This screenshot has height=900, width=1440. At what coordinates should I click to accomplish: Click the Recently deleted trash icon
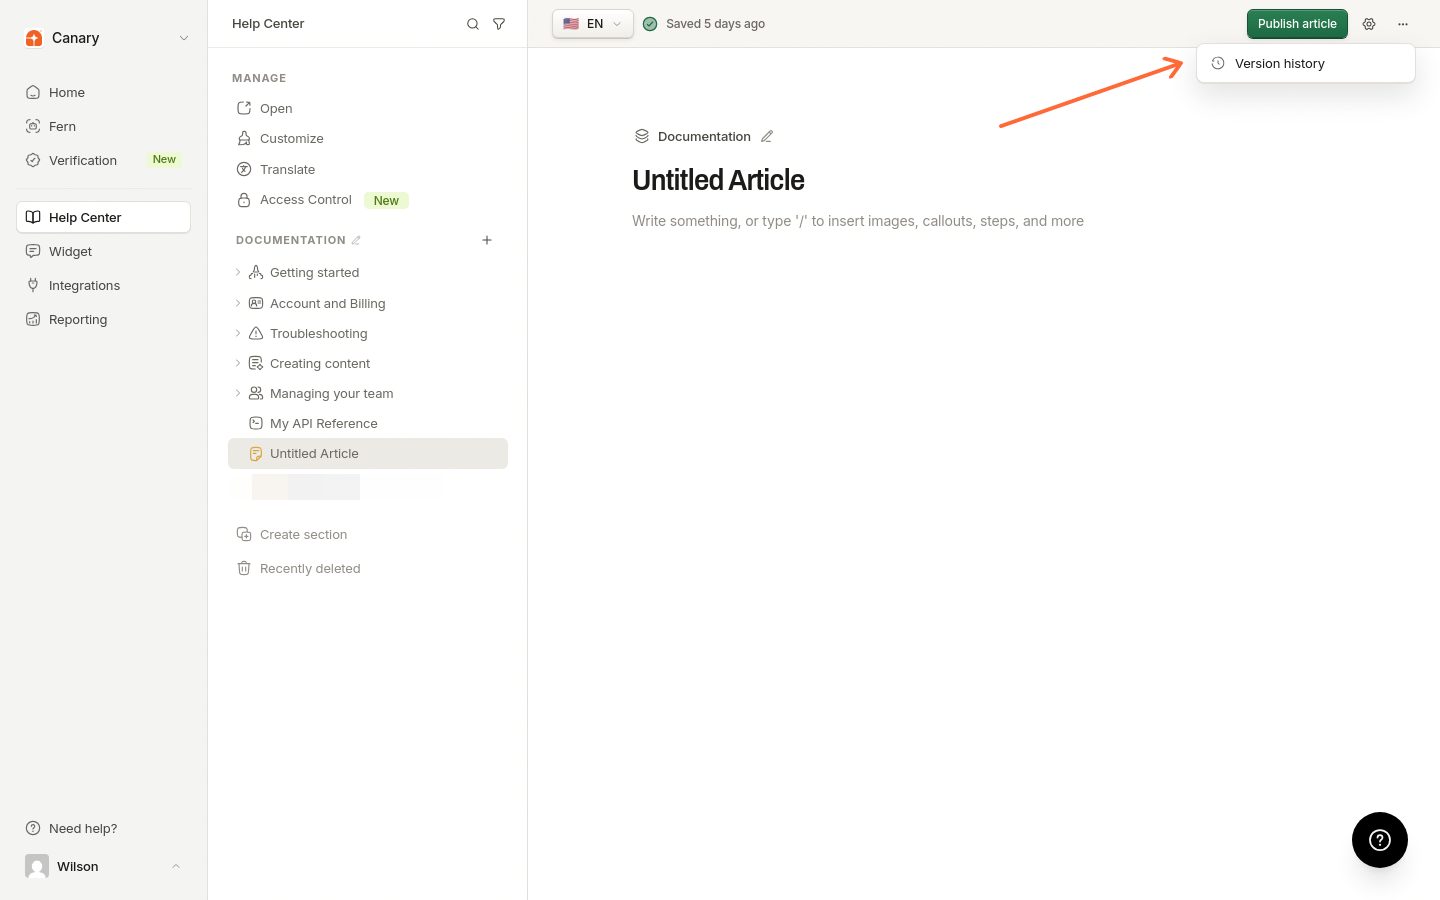click(x=244, y=568)
